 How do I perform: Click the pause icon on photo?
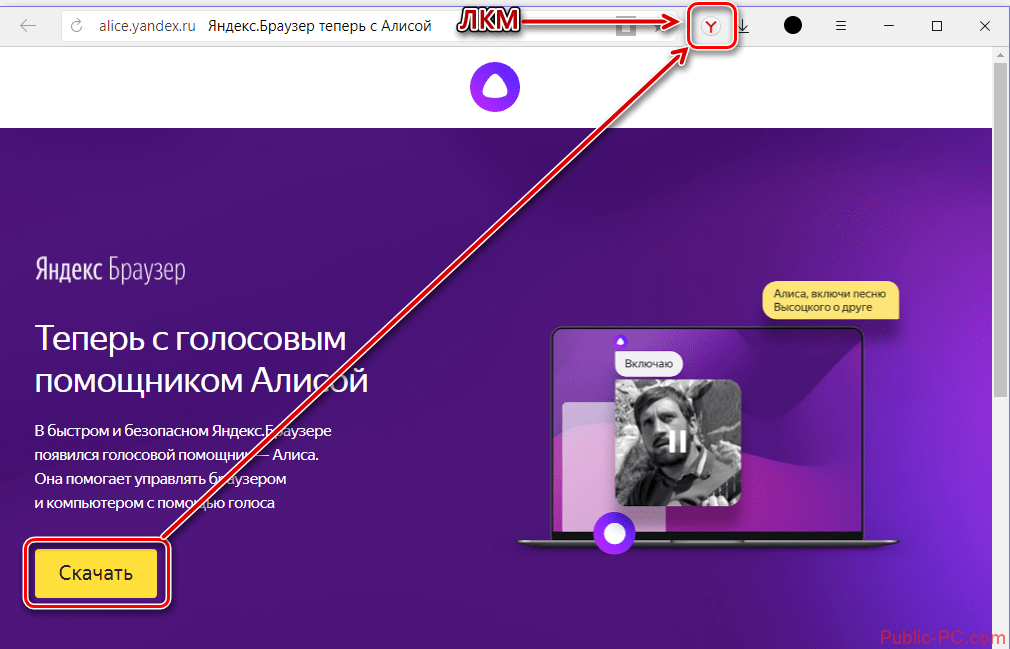tap(678, 442)
